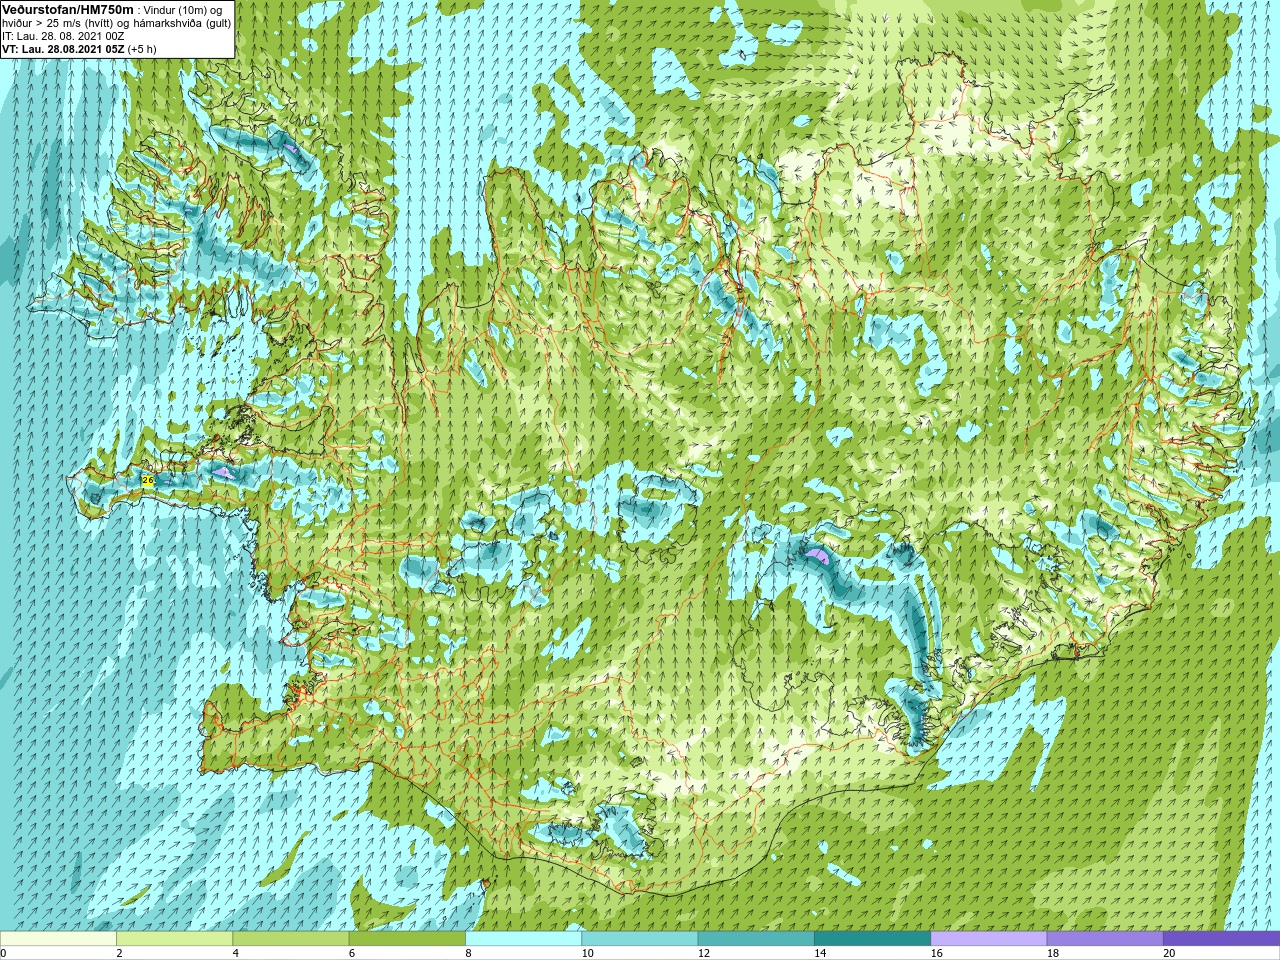Click the 4–6 m/s green legend swatch
Image resolution: width=1280 pixels, height=960 pixels.
tap(290, 939)
